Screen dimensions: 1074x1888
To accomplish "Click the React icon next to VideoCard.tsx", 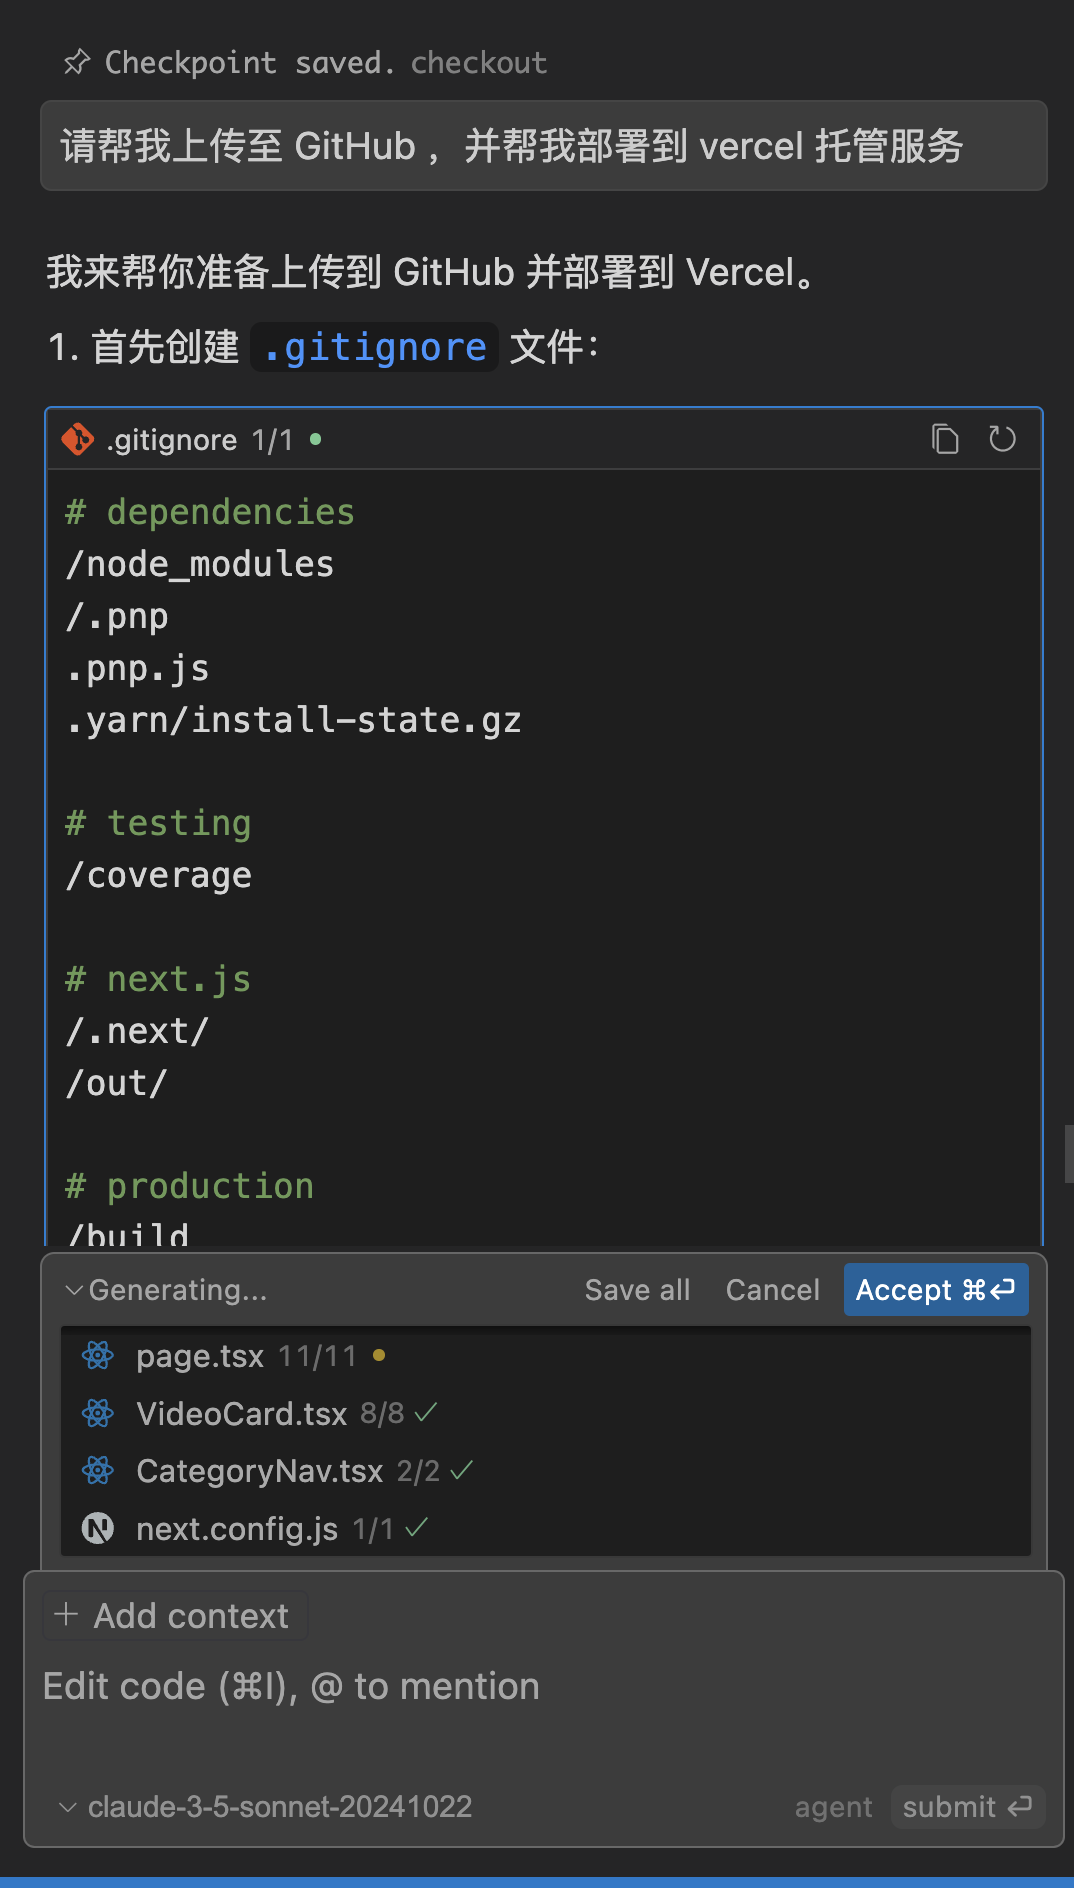I will pos(98,1413).
